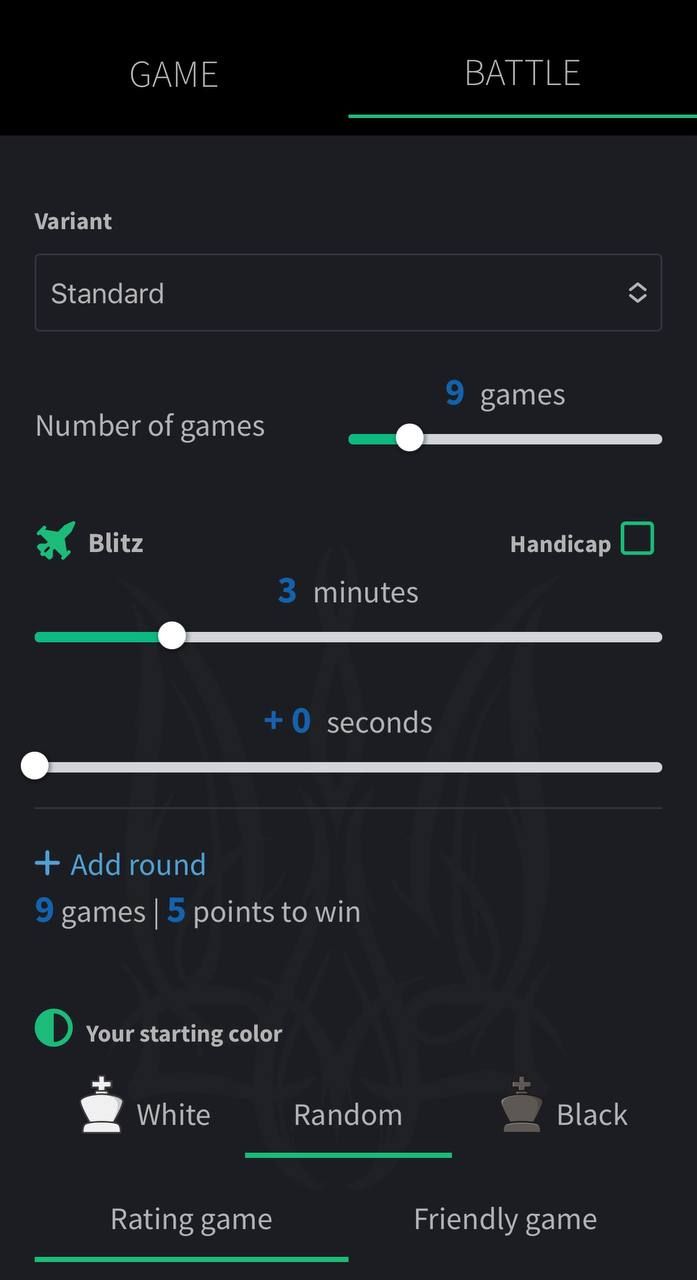This screenshot has width=697, height=1280.
Task: Open the Standard variant dropdown
Action: tap(348, 292)
